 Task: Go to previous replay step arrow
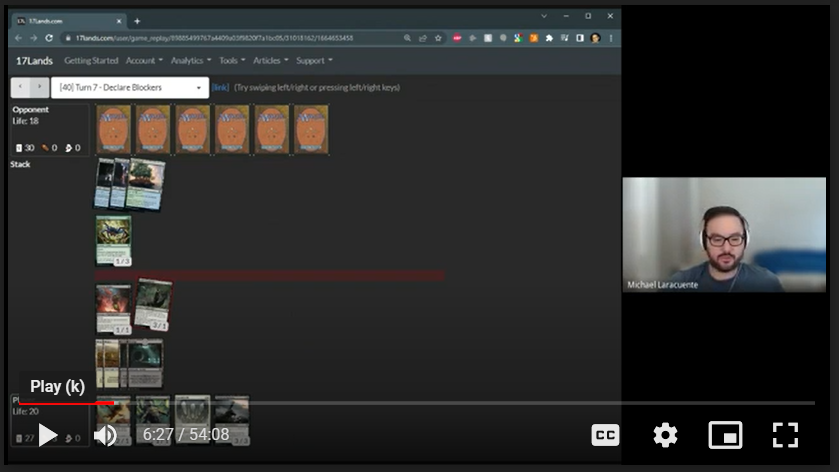click(21, 88)
